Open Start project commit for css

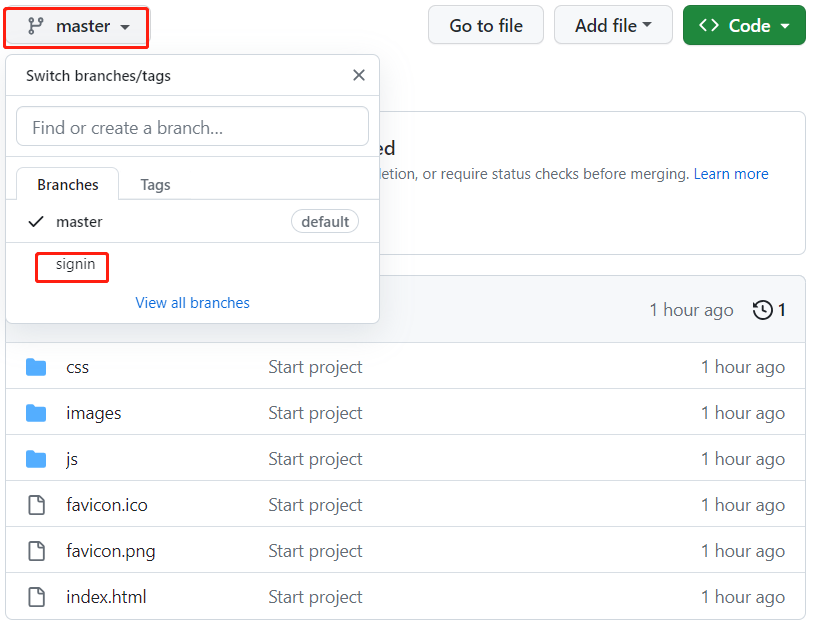click(x=315, y=367)
